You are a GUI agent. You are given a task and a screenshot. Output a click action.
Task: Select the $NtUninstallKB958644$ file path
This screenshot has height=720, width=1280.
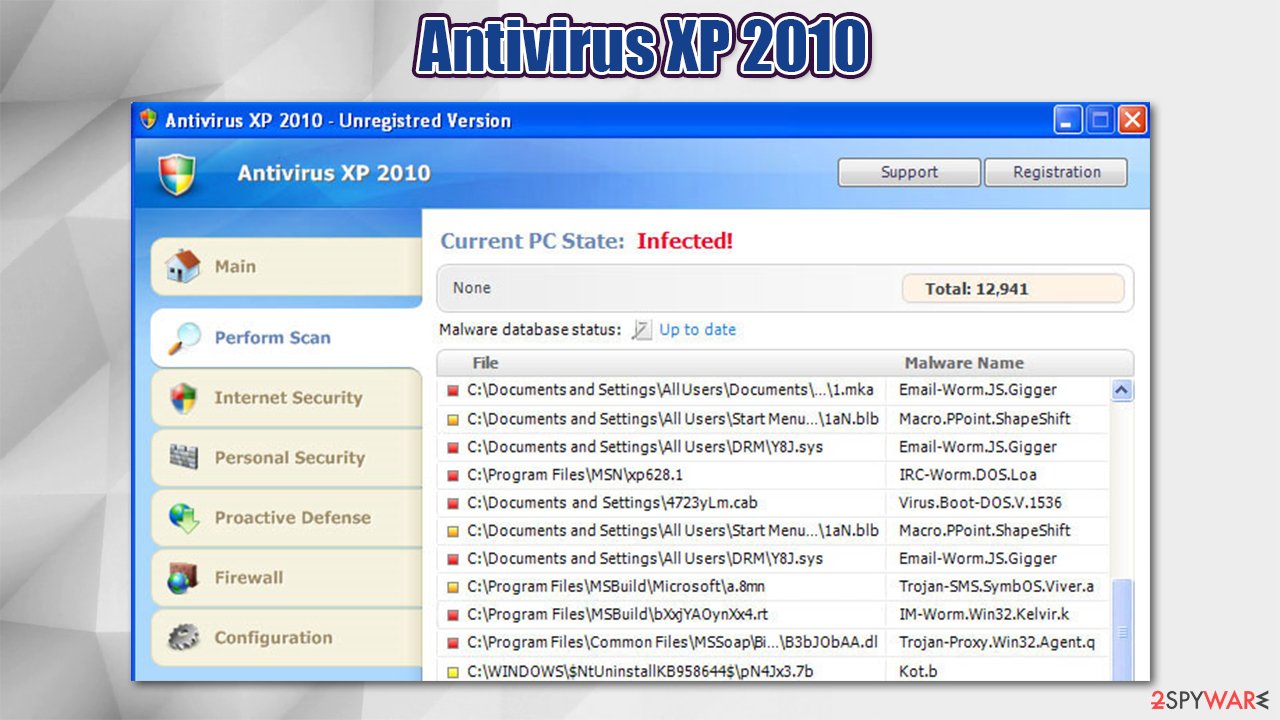pyautogui.click(x=640, y=671)
